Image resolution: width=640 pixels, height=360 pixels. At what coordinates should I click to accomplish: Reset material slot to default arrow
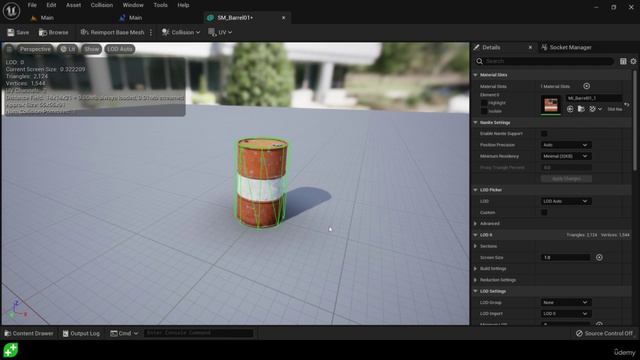[x=627, y=105]
